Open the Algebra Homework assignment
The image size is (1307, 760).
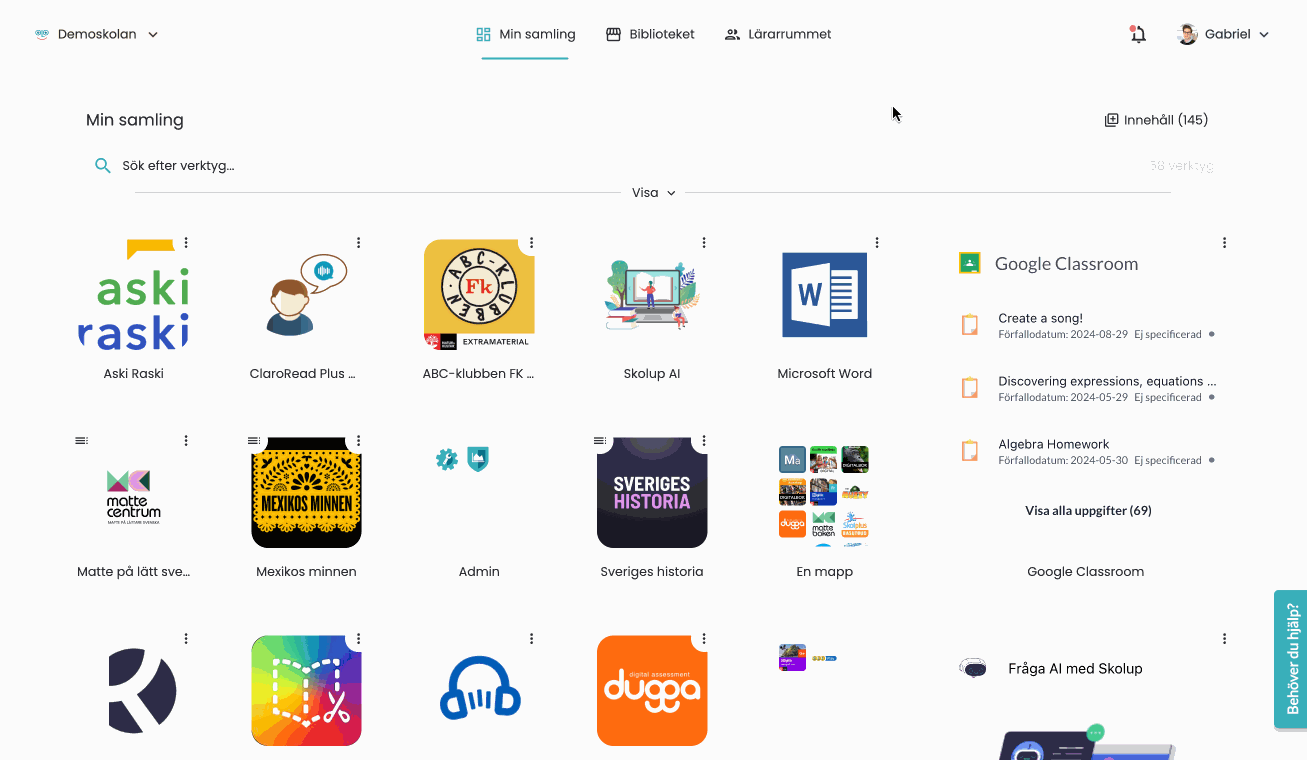(1086, 452)
